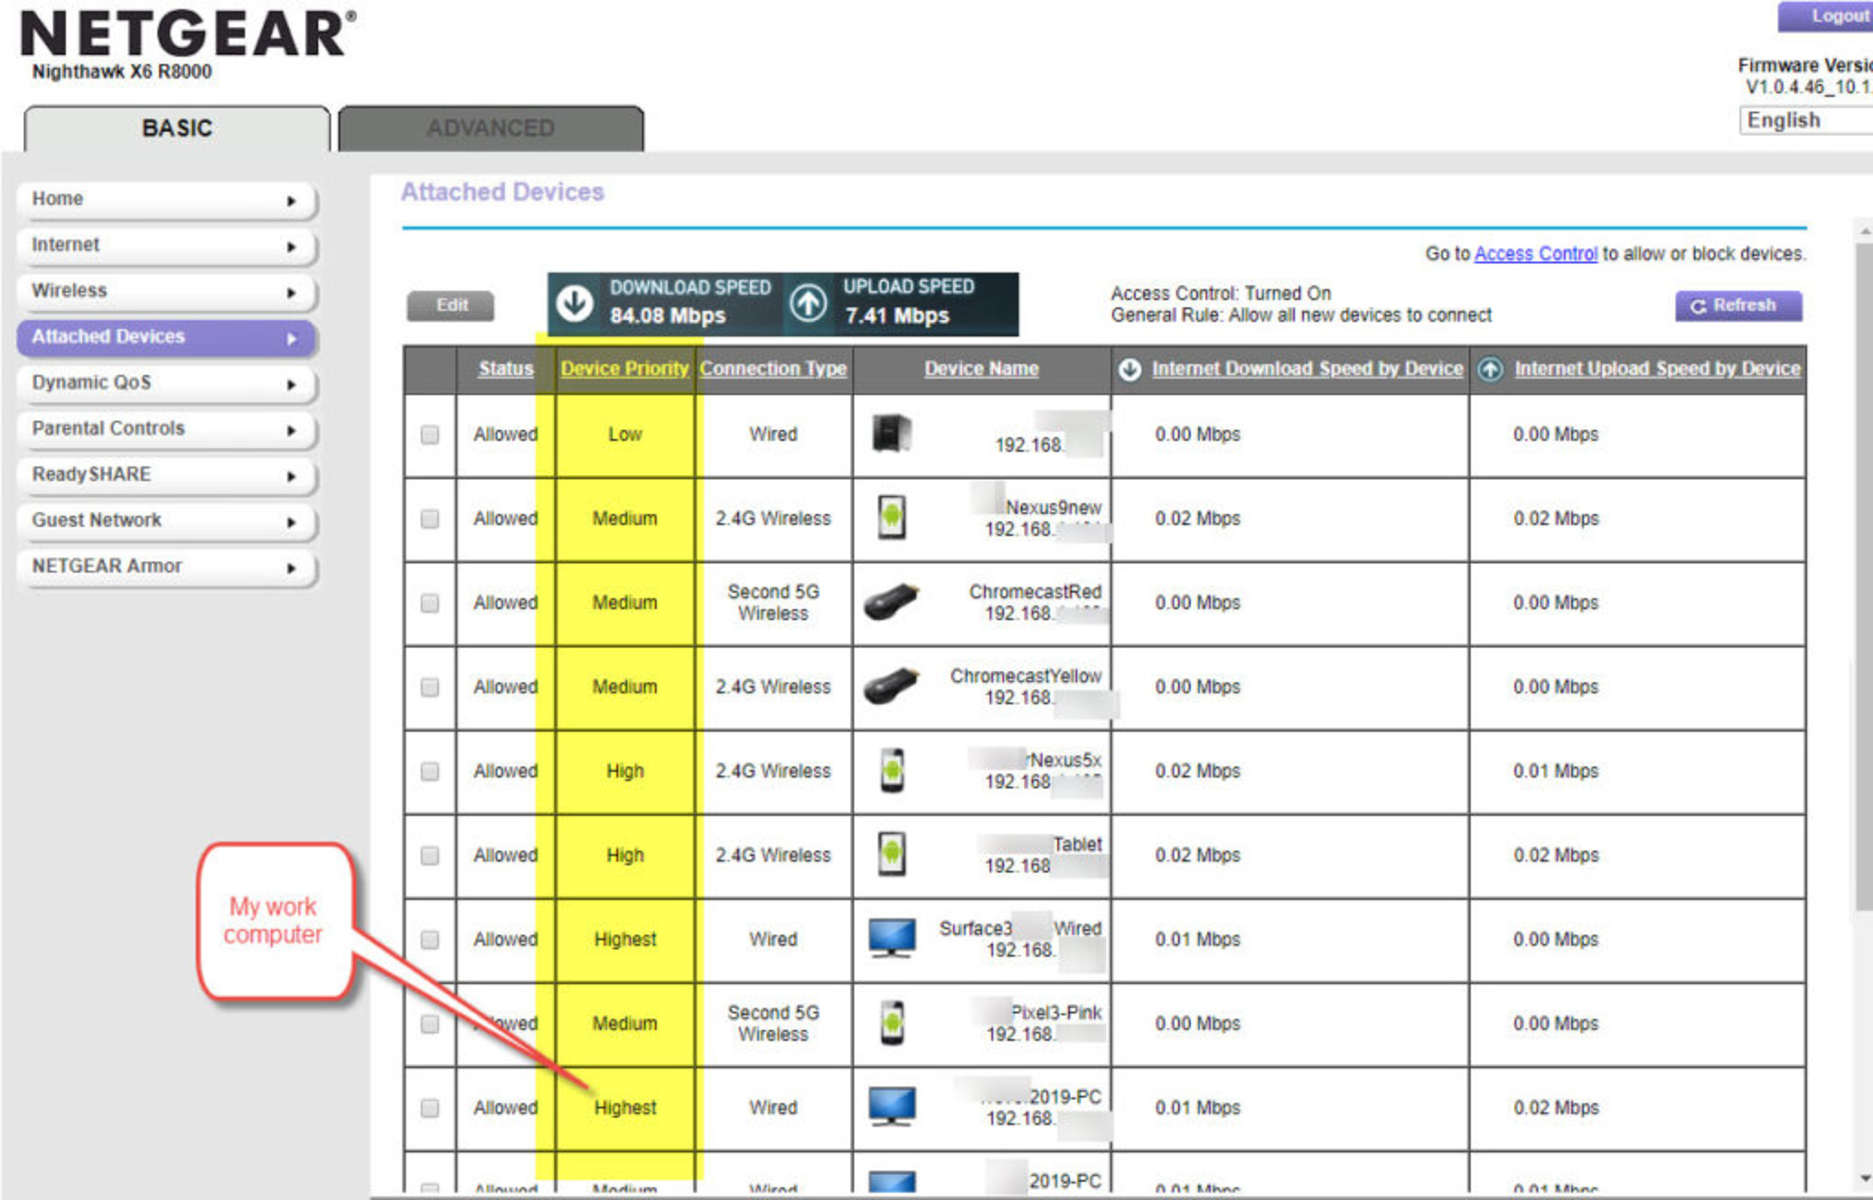Expand the Wireless menu arrow
1873x1200 pixels.
coord(292,293)
